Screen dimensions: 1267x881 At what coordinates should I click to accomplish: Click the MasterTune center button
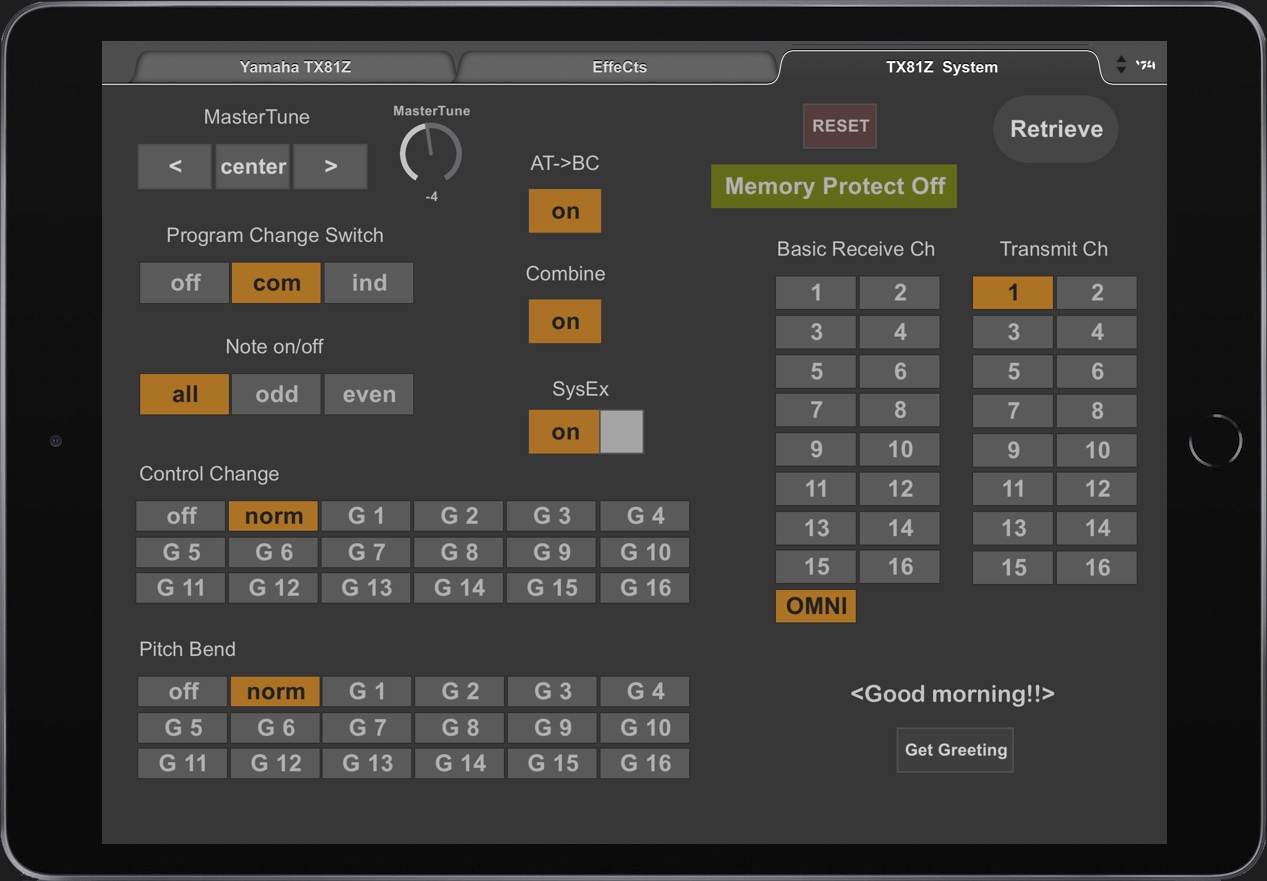[x=253, y=166]
